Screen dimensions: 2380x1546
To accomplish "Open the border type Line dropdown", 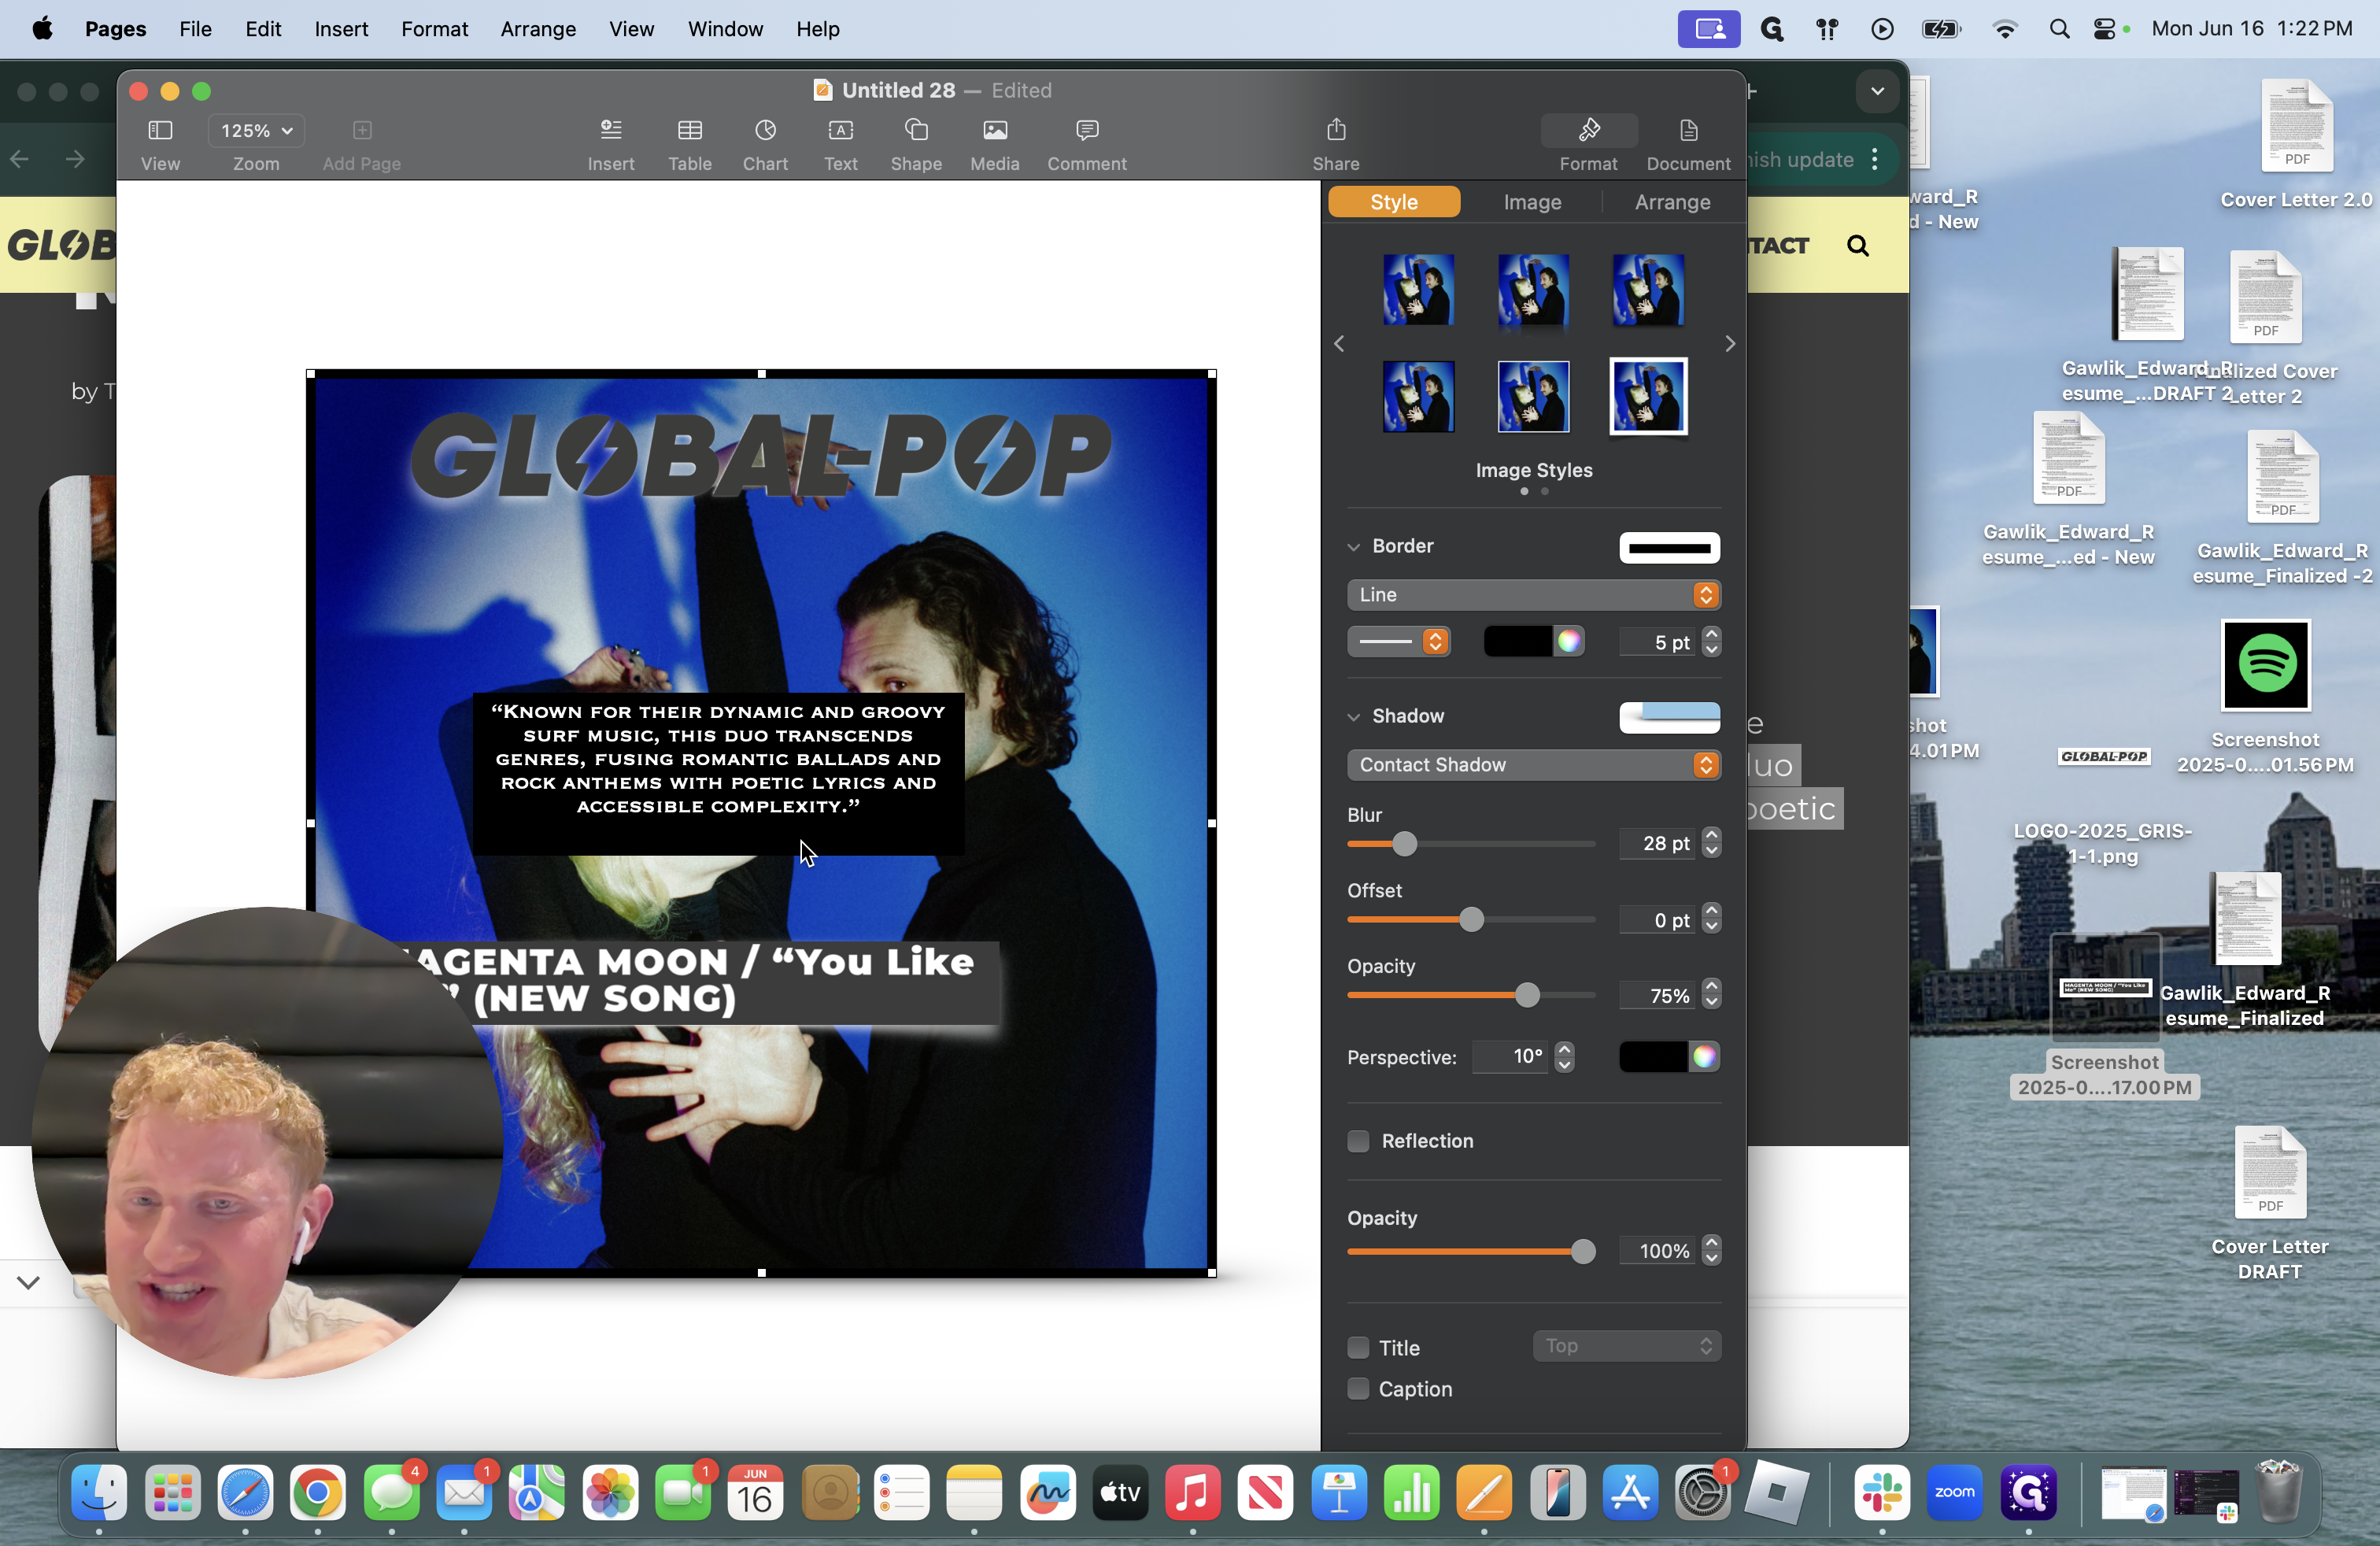I will [x=1533, y=595].
